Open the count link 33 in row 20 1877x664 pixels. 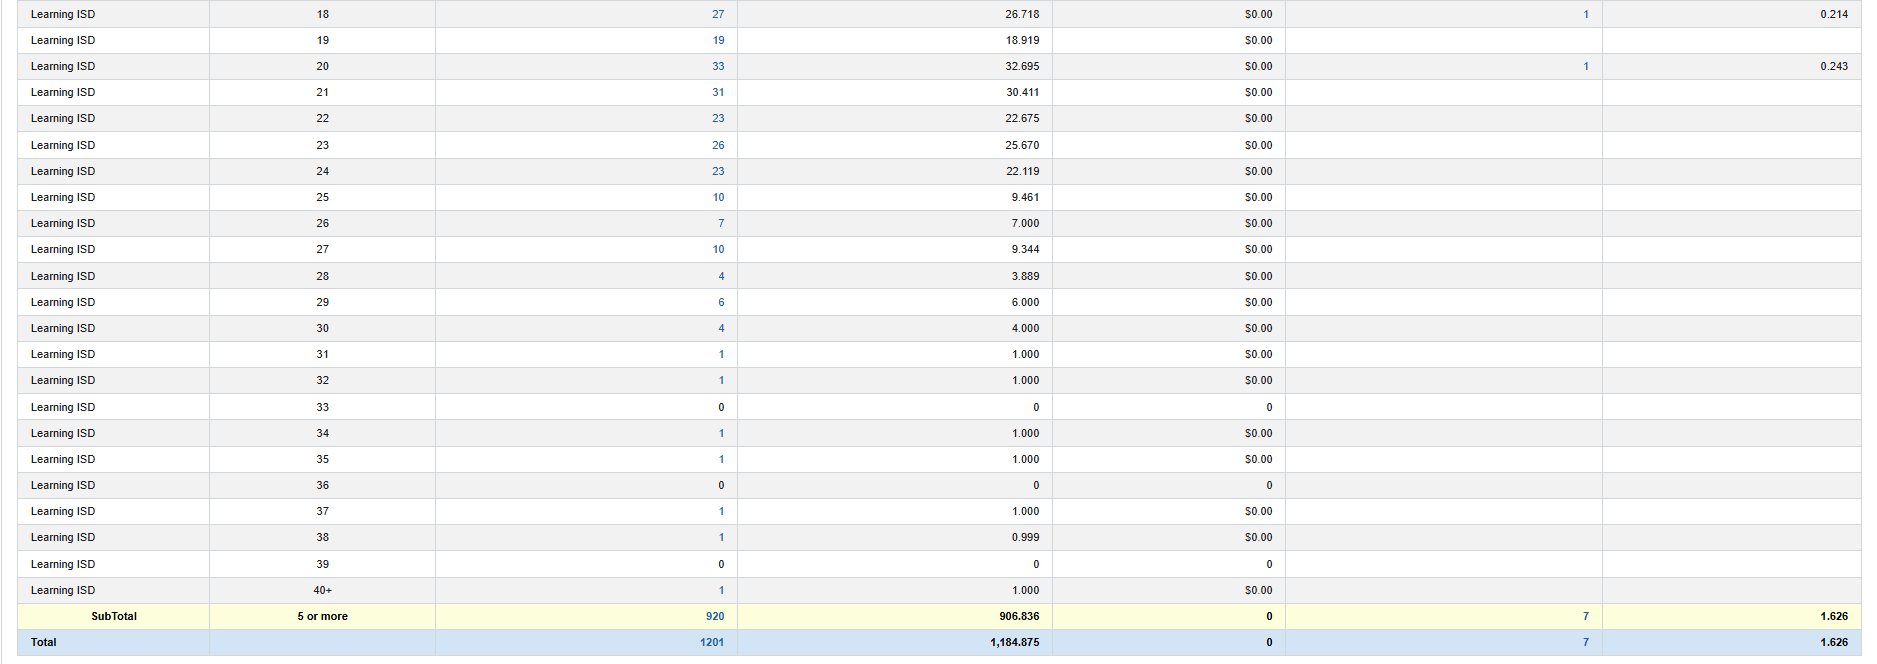pyautogui.click(x=717, y=66)
